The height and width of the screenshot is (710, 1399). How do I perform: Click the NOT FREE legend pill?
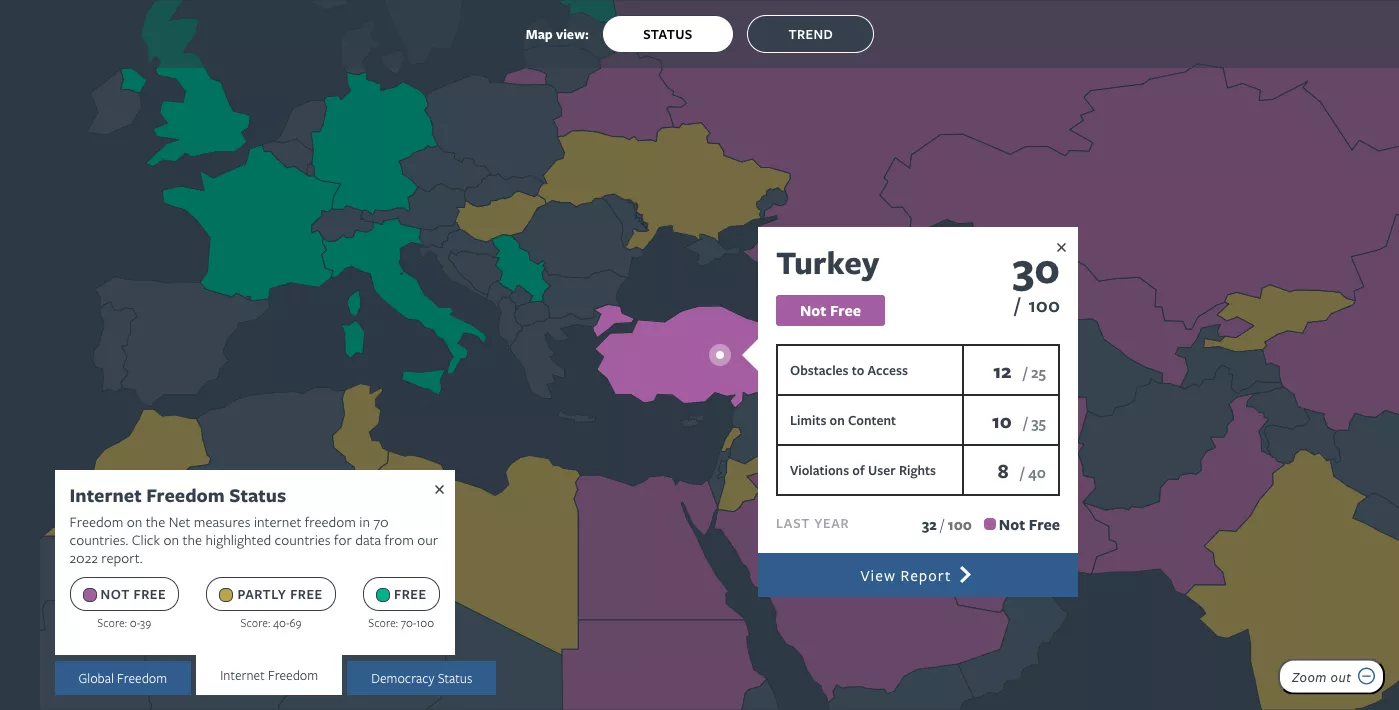pyautogui.click(x=125, y=594)
